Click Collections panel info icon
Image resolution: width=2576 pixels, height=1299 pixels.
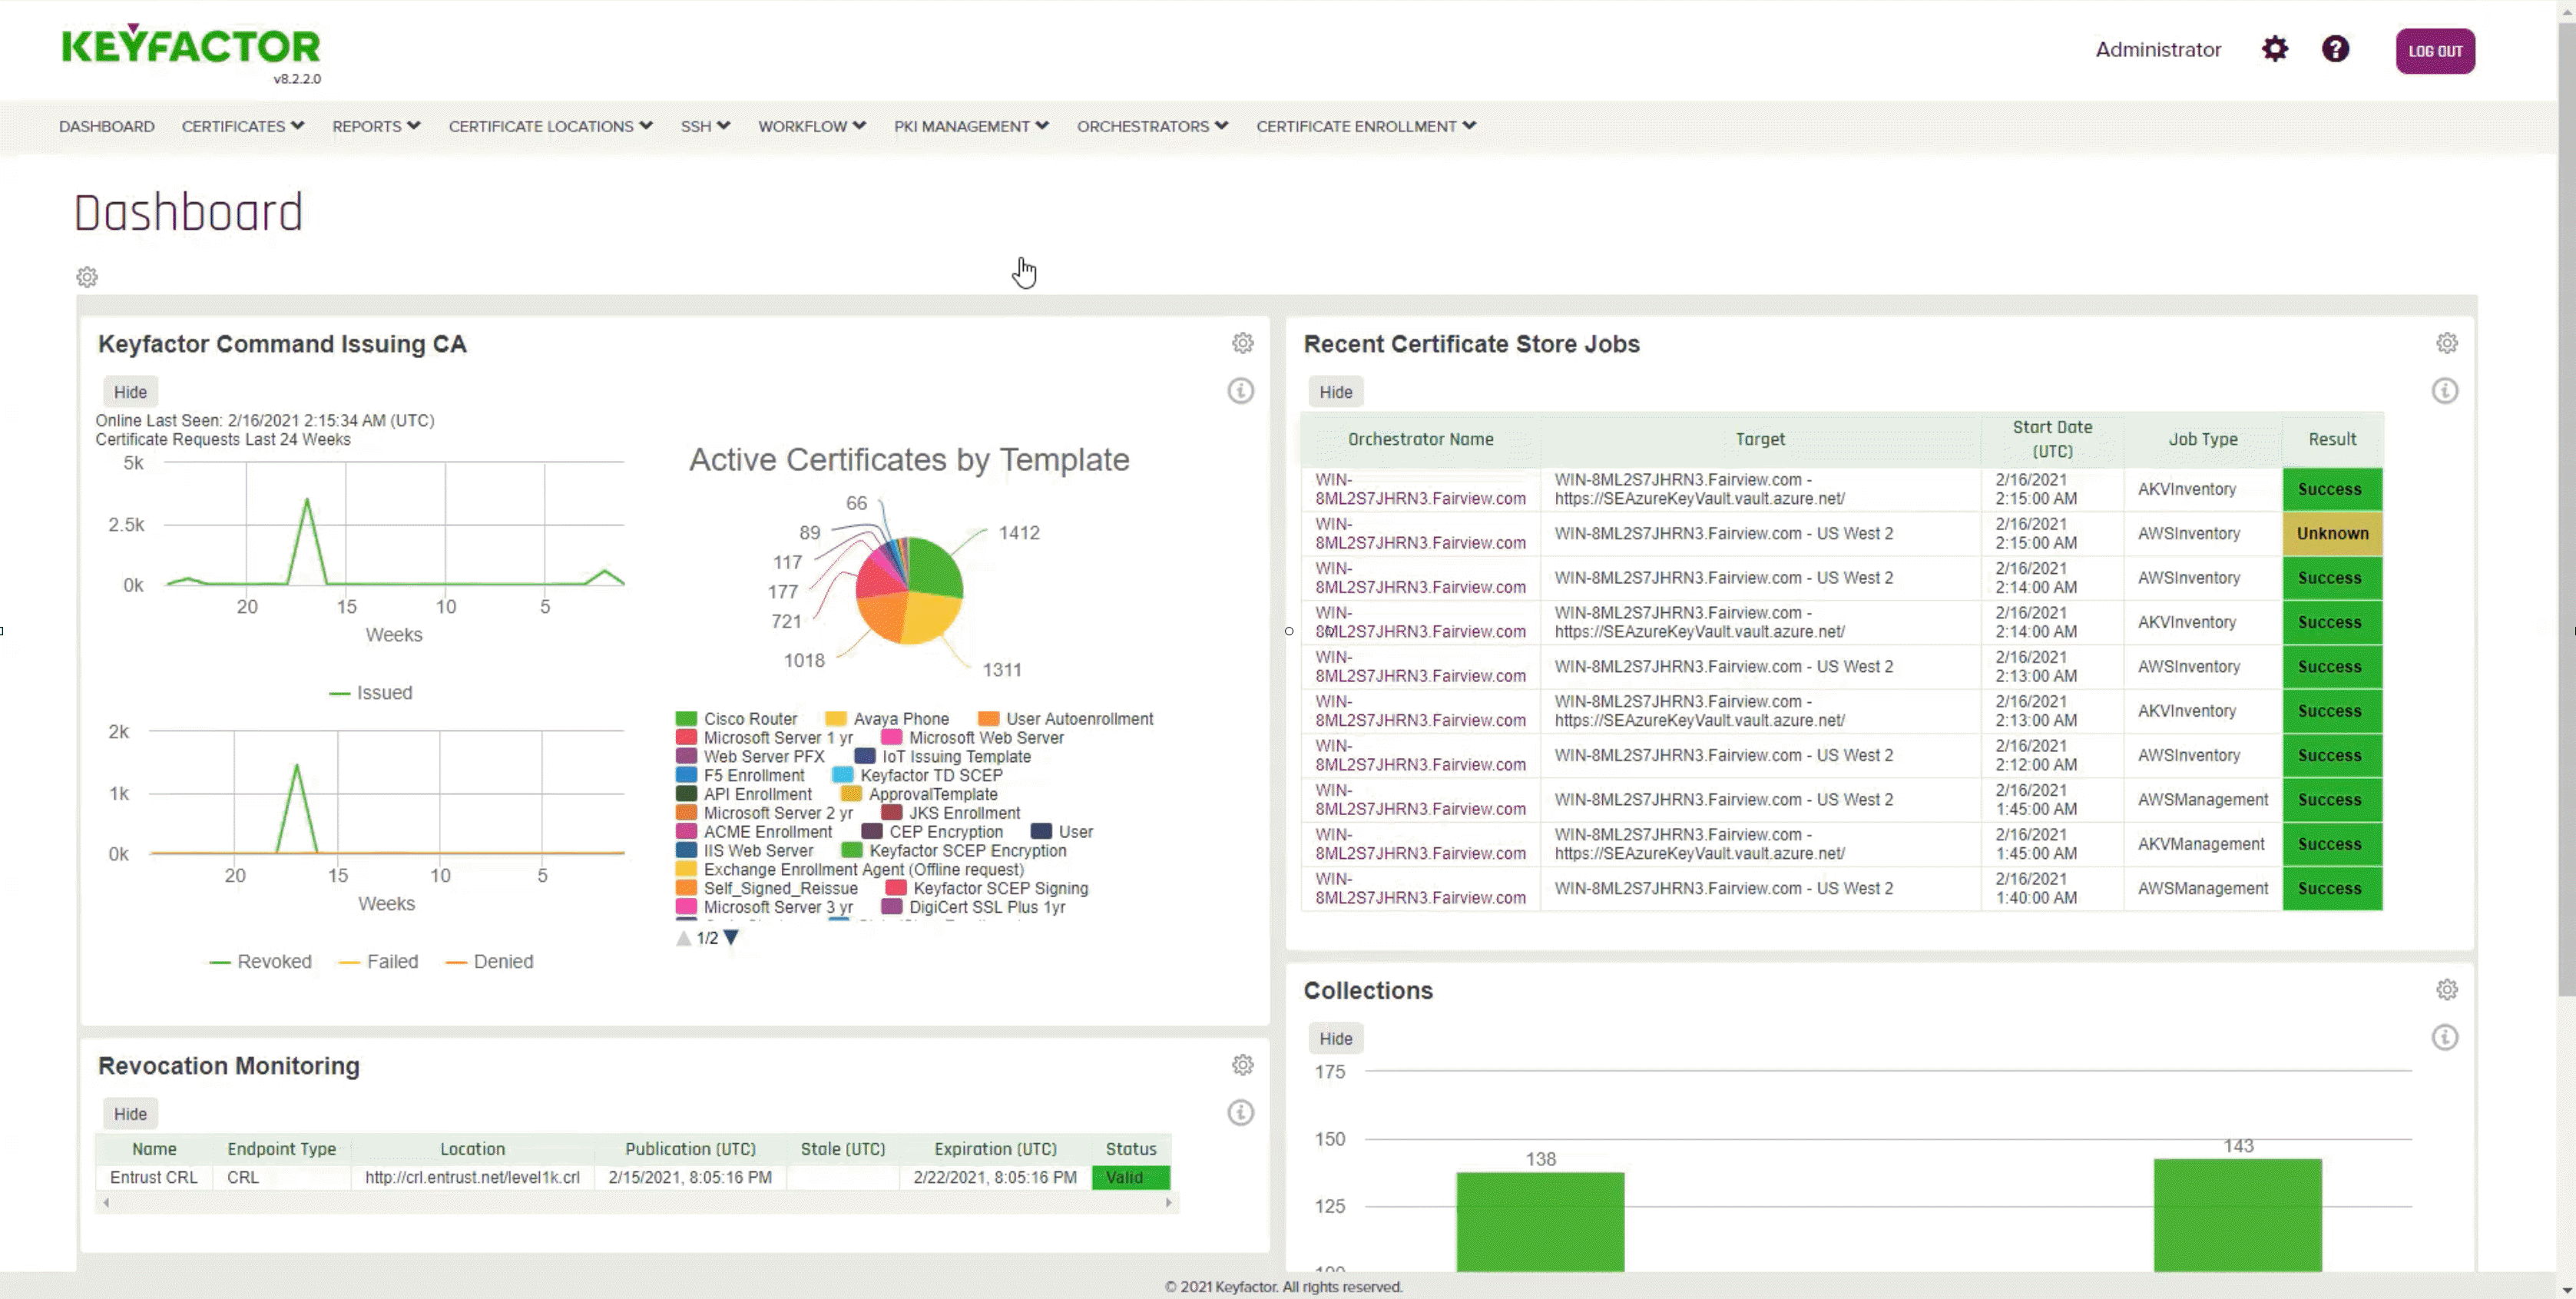click(x=2444, y=1037)
